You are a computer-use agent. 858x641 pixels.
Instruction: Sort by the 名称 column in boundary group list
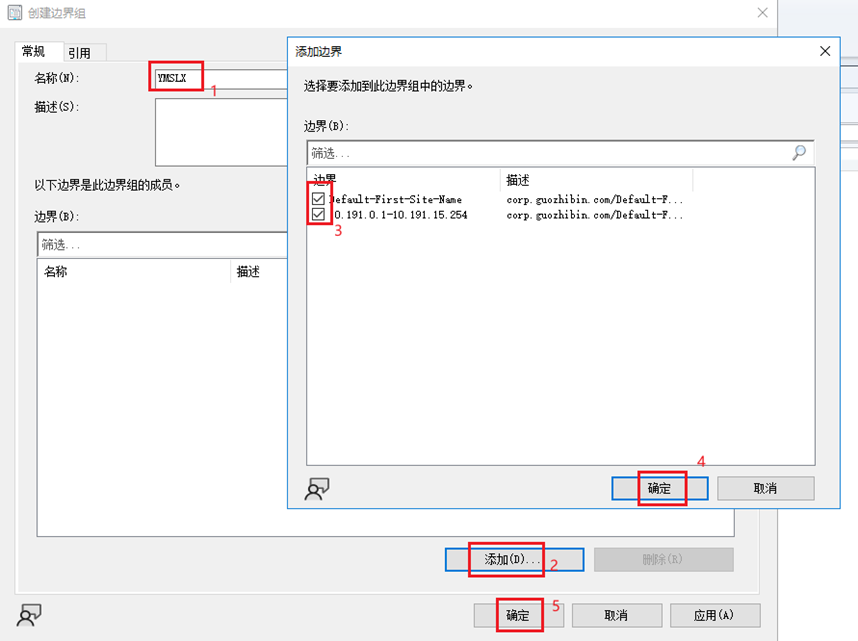tap(134, 272)
